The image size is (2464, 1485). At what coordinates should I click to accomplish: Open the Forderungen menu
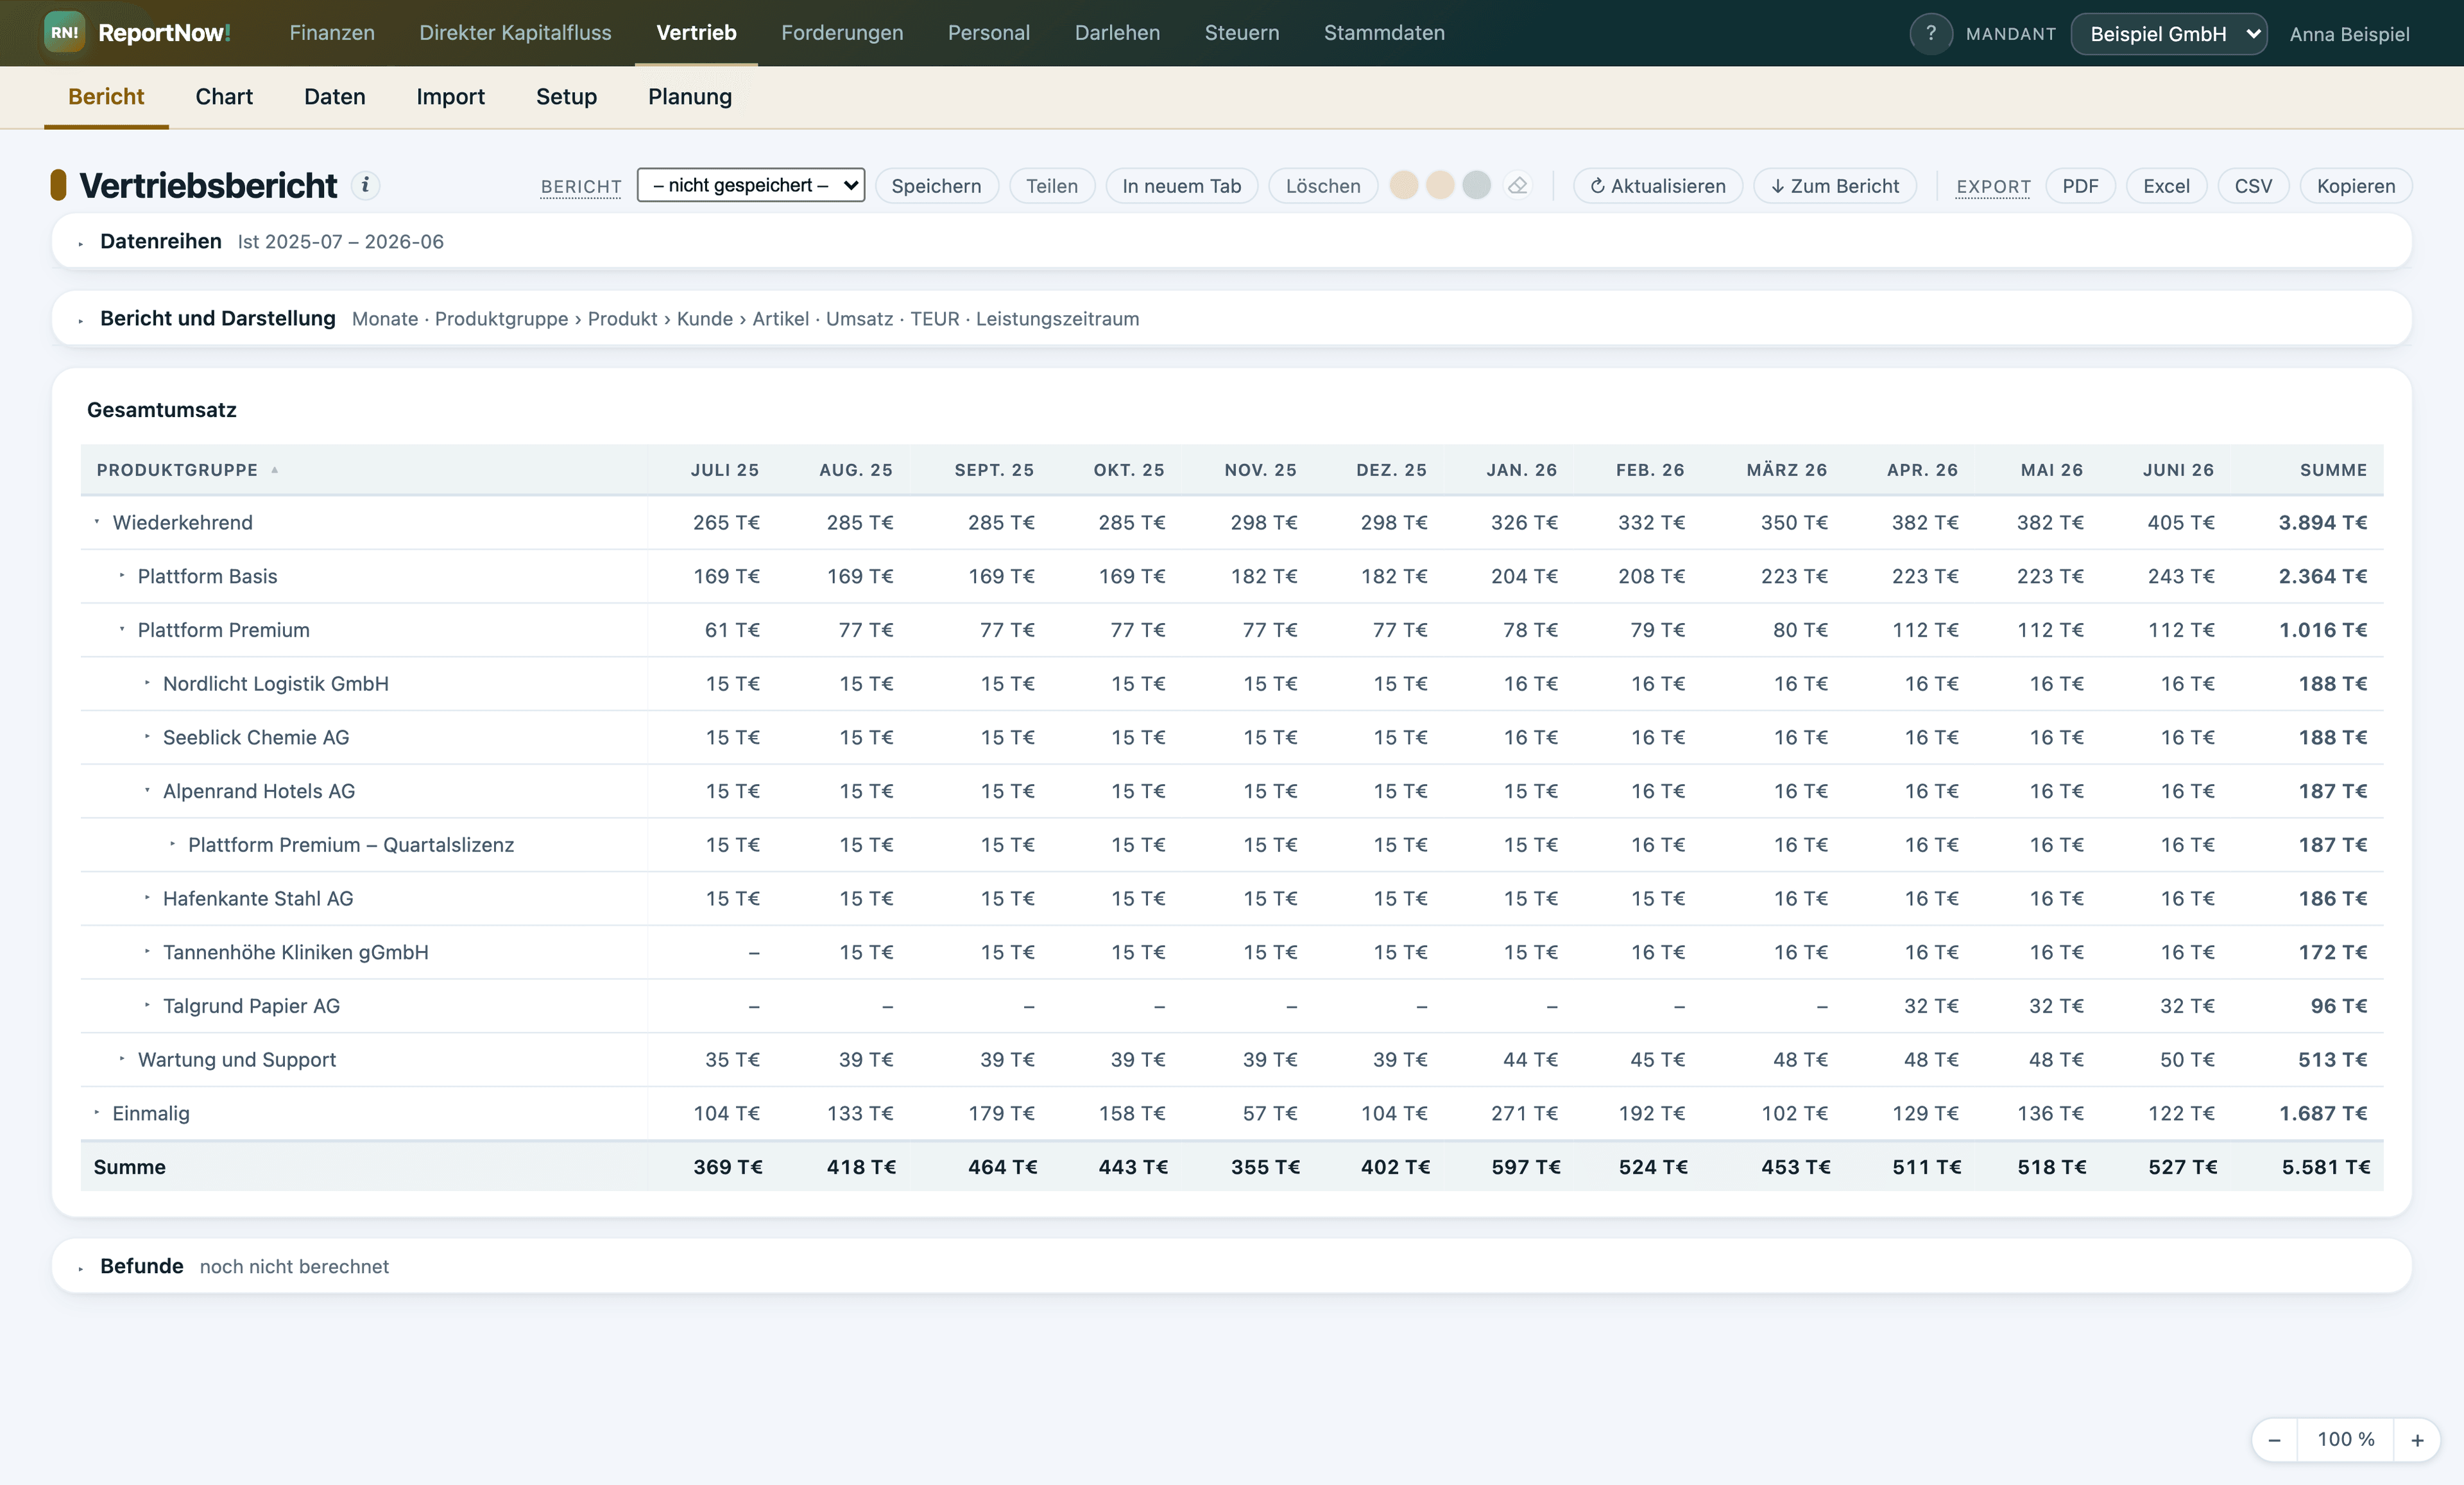coord(842,33)
